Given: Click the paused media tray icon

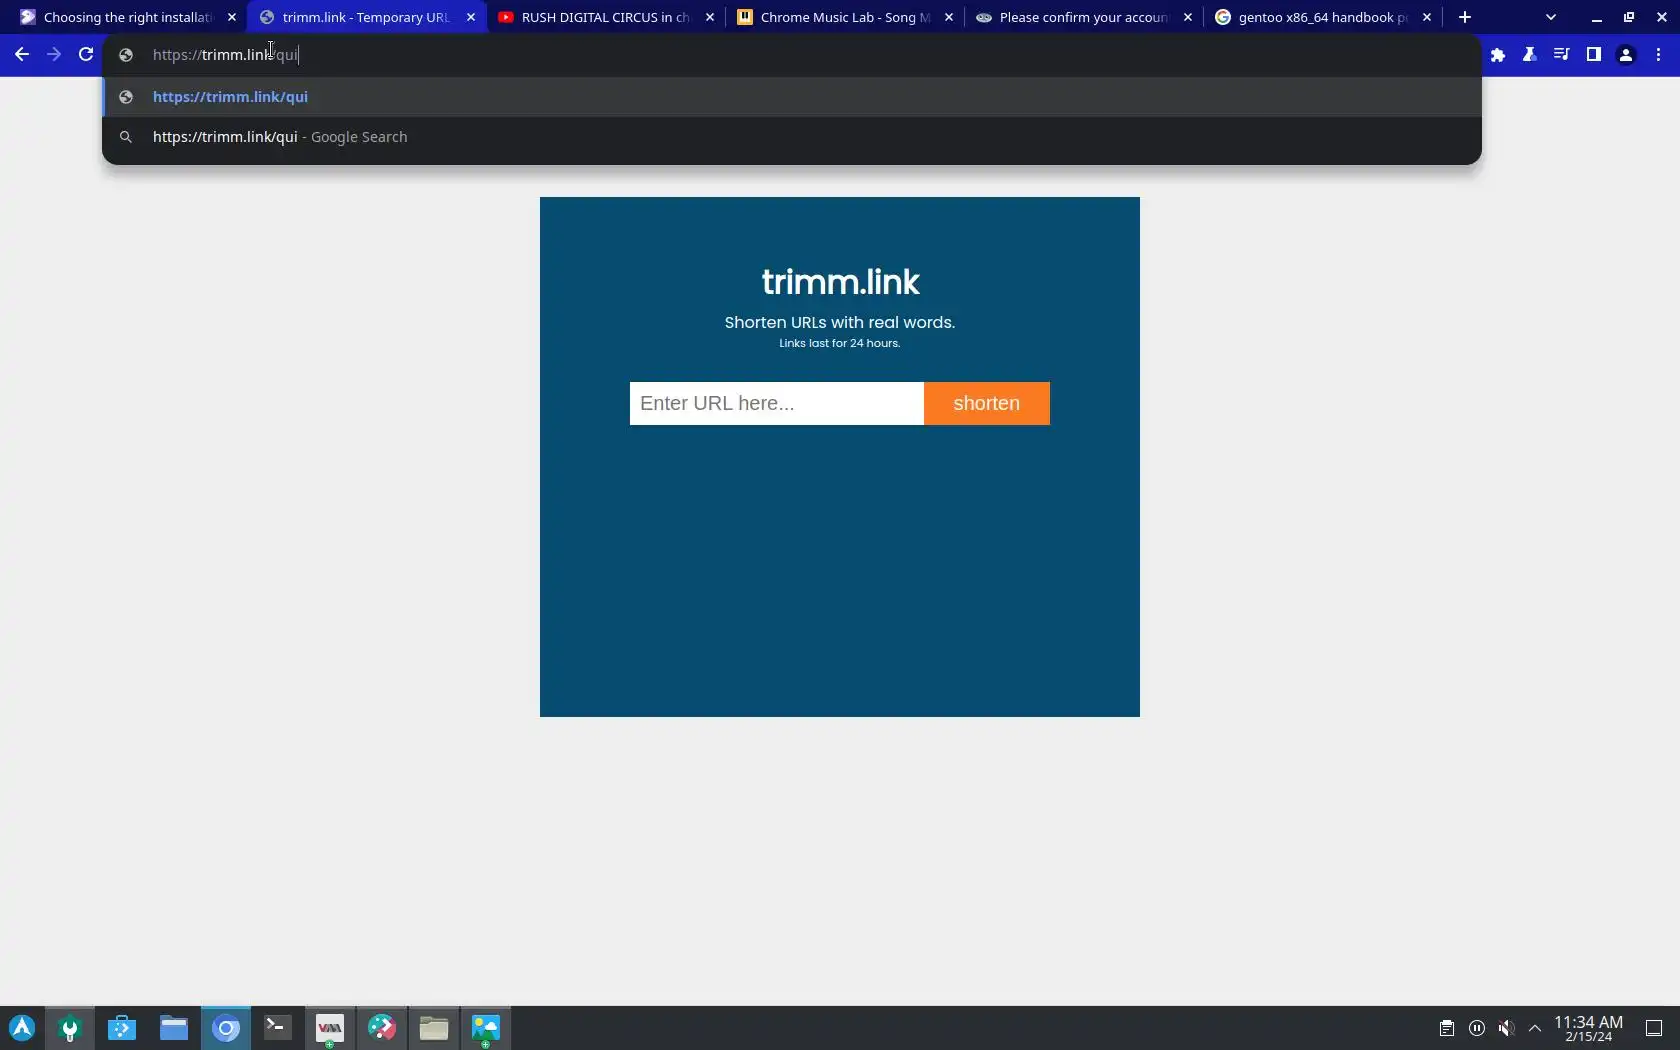Looking at the screenshot, I should pyautogui.click(x=1477, y=1028).
